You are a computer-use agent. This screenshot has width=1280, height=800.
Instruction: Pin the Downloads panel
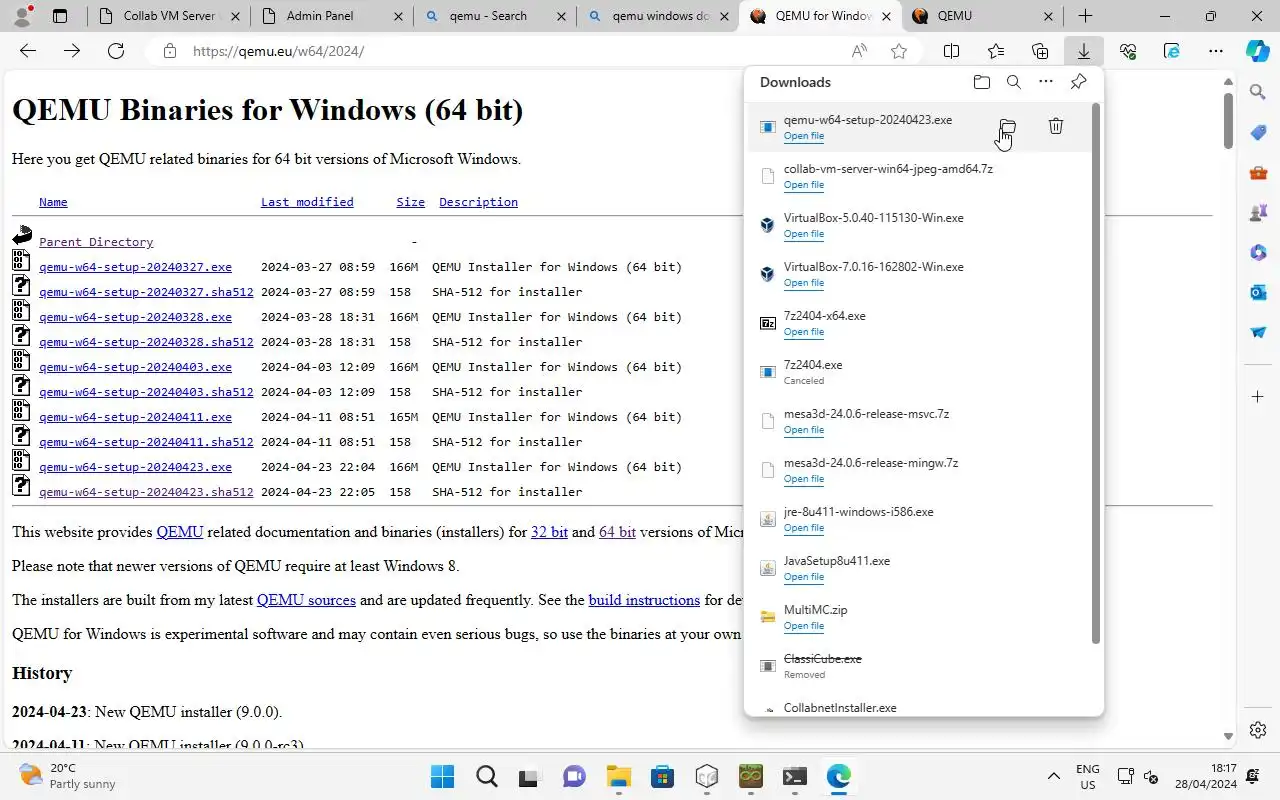tap(1078, 82)
